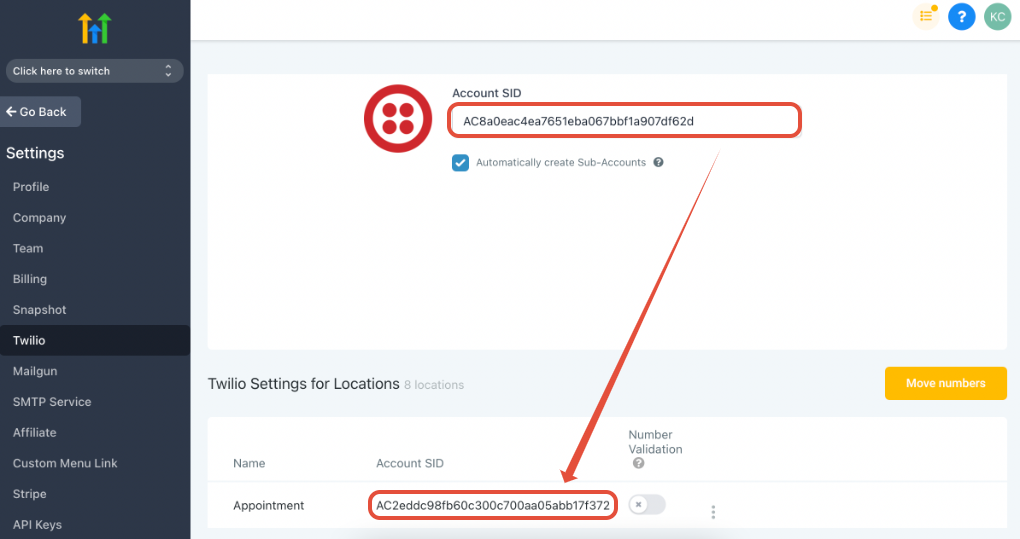Open the notifications list icon
The width and height of the screenshot is (1020, 539).
[926, 17]
